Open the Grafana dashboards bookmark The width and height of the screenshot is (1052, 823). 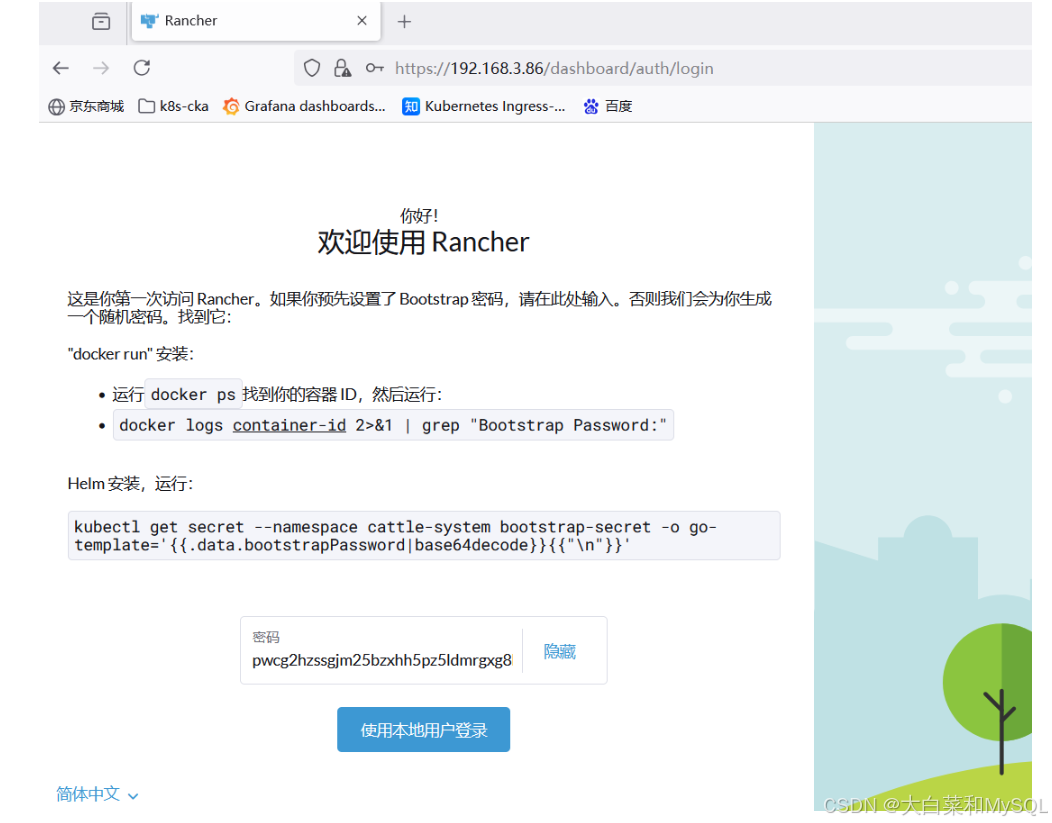tap(305, 106)
